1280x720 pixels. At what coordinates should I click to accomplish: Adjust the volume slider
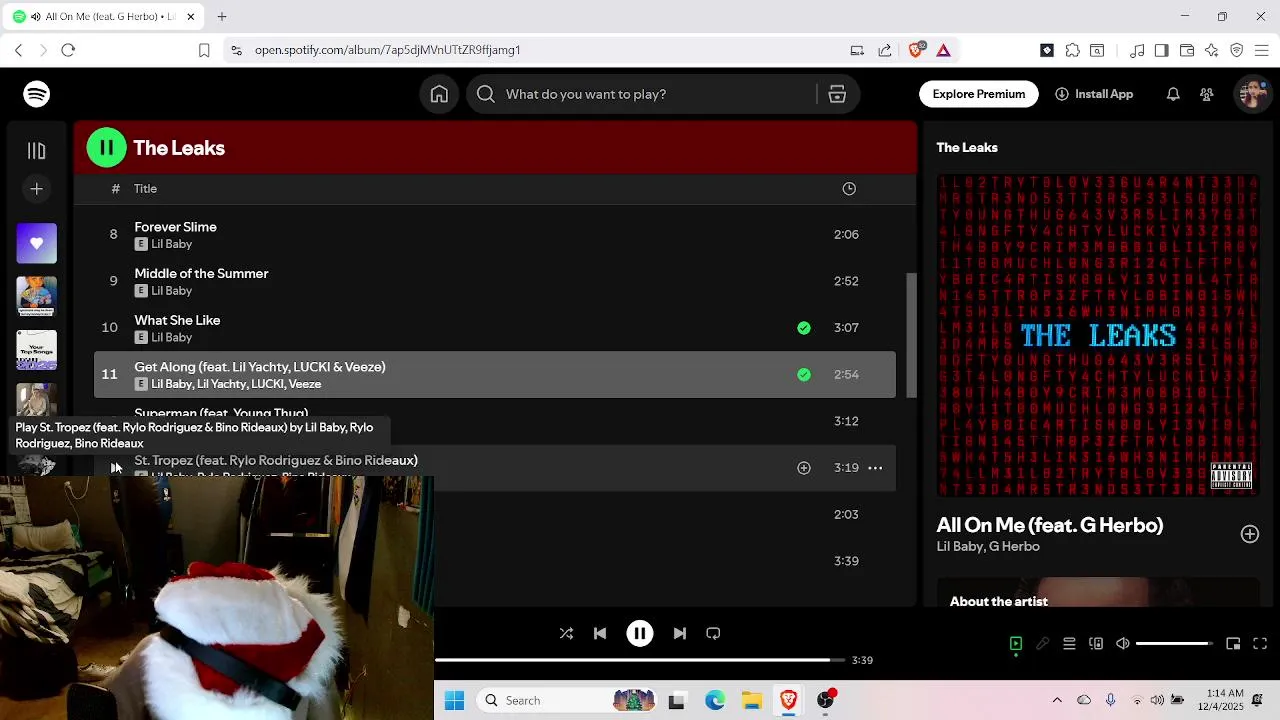click(x=1174, y=644)
